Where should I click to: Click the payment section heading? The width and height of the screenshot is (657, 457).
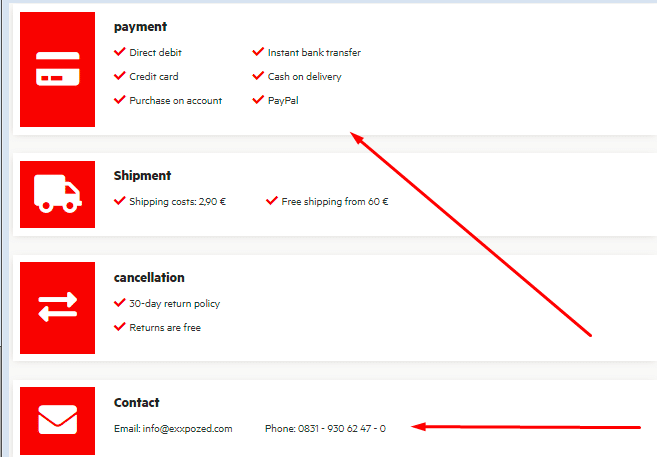pyautogui.click(x=140, y=27)
